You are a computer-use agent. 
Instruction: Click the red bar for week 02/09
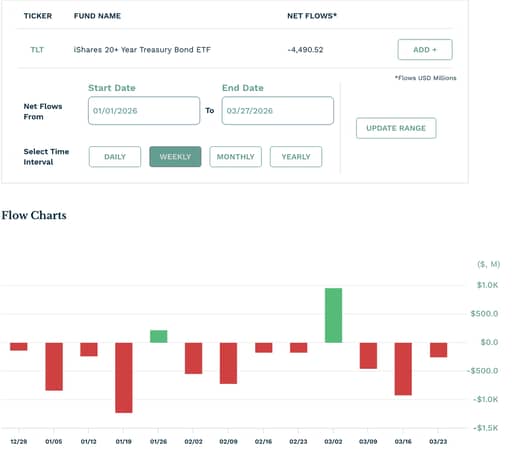click(x=228, y=363)
